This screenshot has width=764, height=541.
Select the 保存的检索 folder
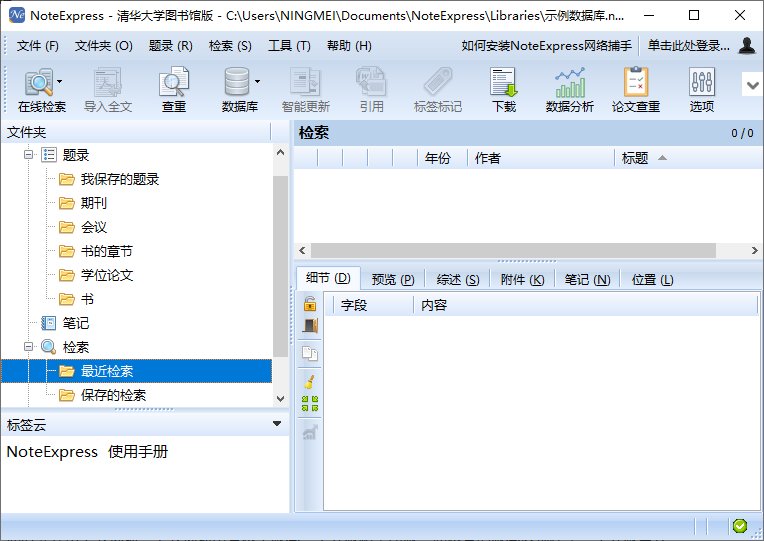coord(114,395)
